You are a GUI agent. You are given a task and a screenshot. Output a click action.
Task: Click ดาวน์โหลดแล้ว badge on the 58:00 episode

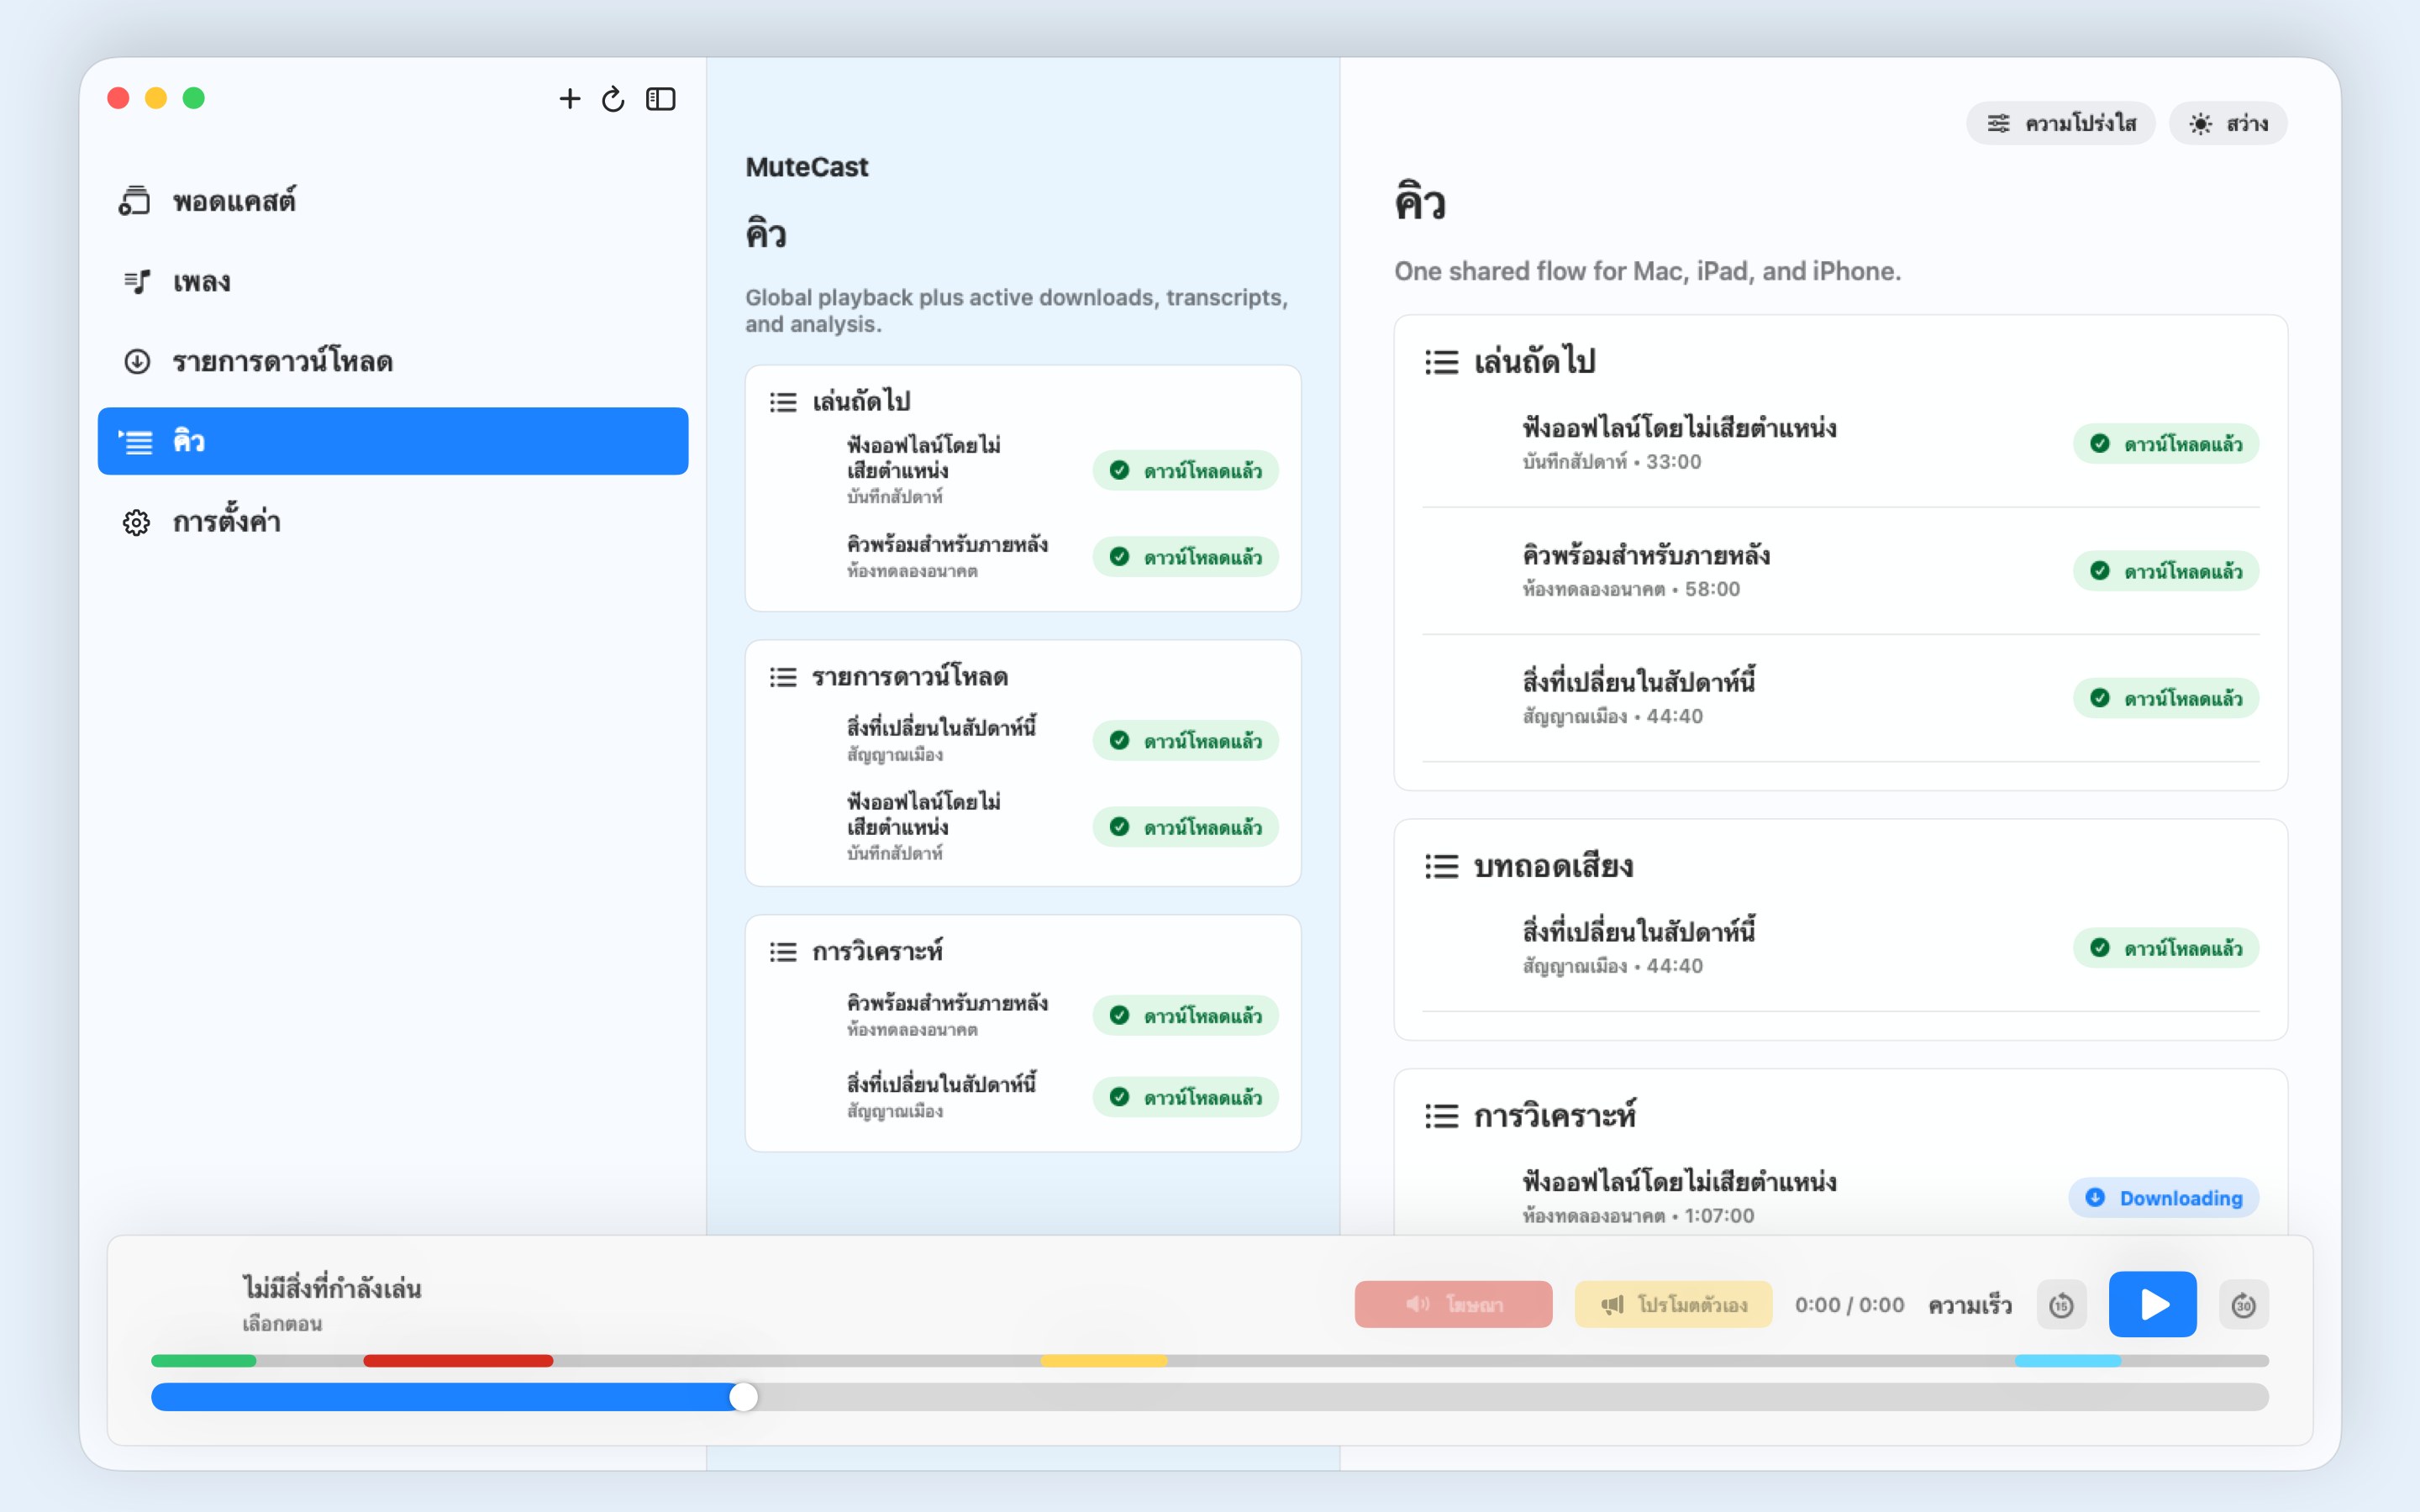pos(2165,570)
